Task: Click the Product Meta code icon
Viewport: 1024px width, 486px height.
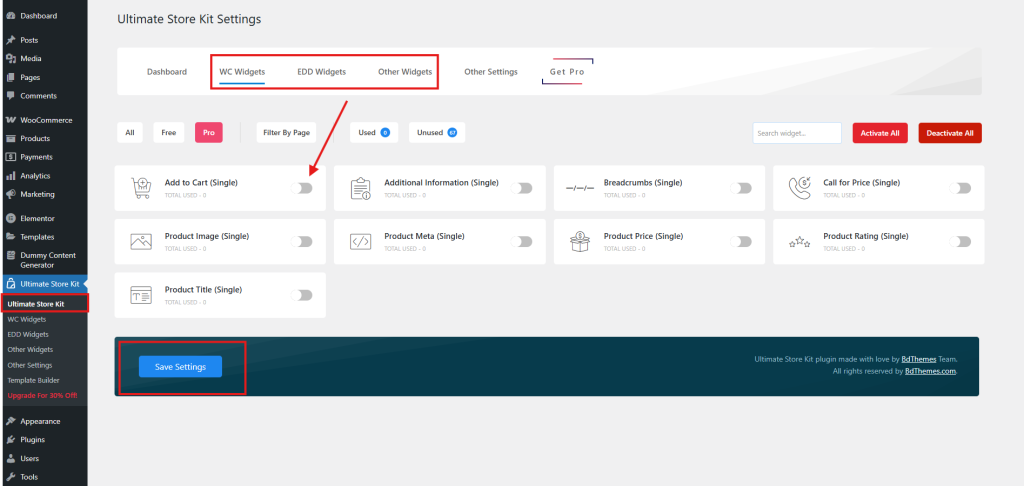Action: (x=360, y=241)
